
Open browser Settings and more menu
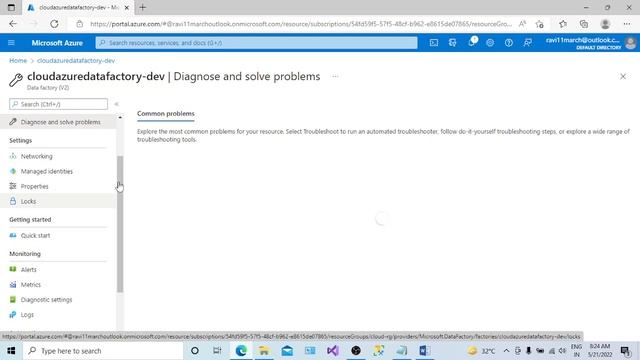[627, 24]
